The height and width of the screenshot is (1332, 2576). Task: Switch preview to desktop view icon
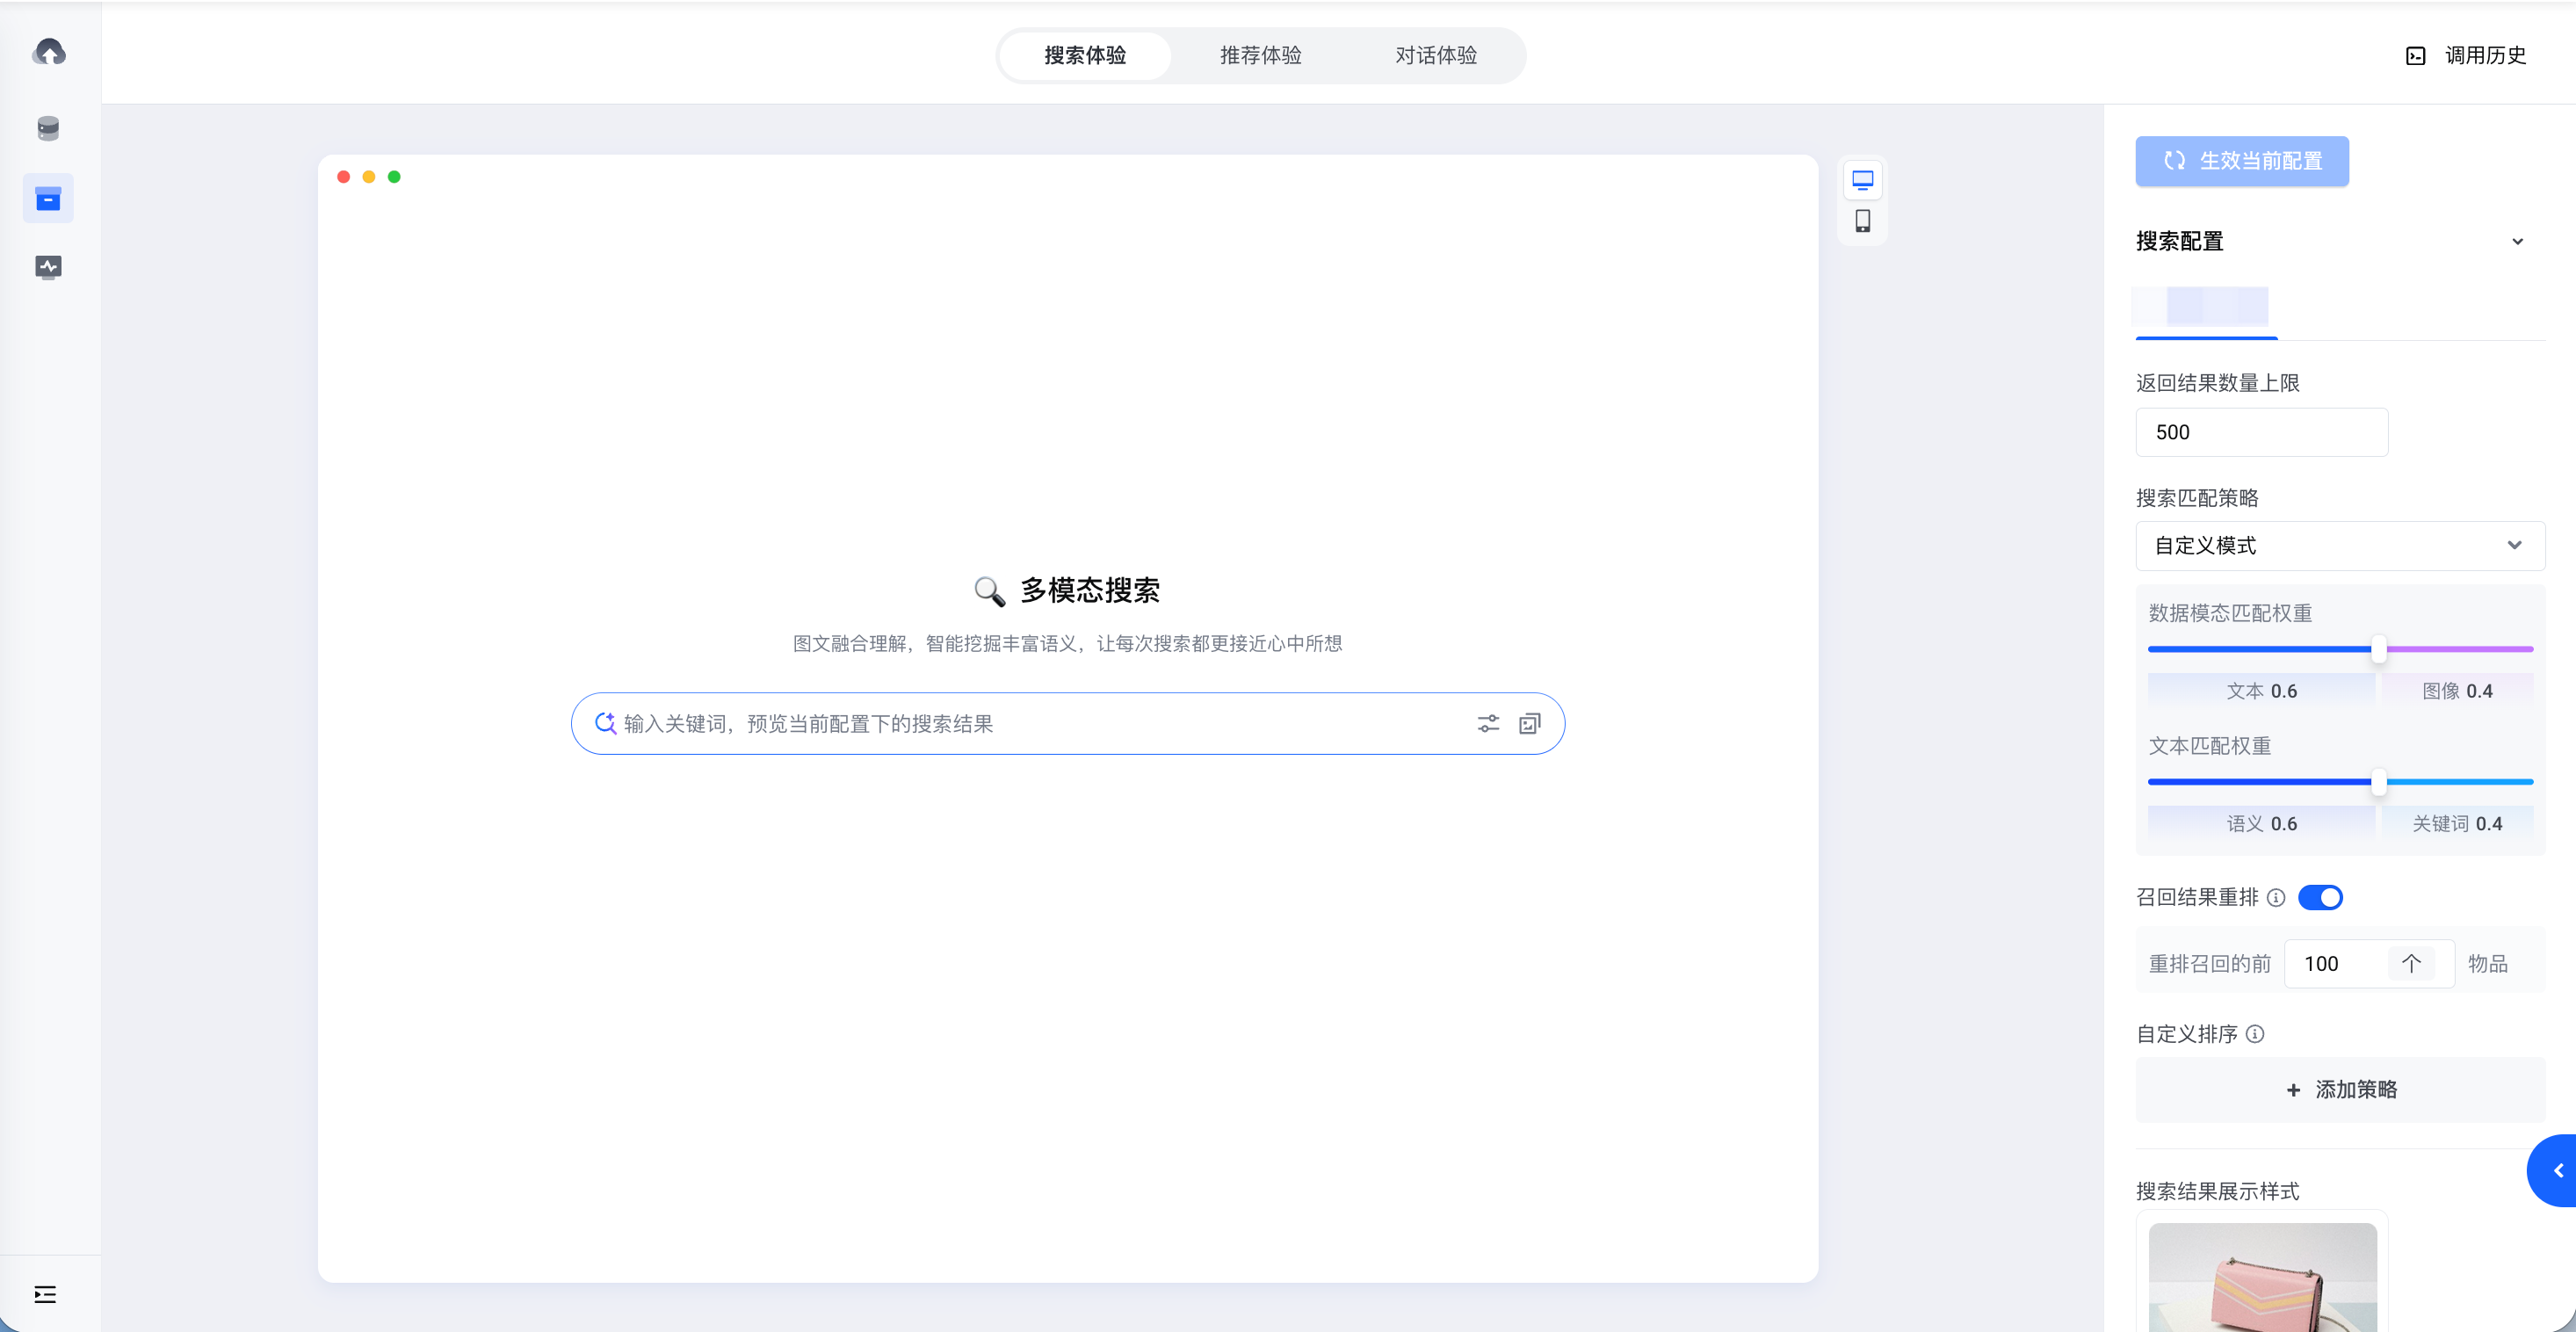tap(1862, 180)
